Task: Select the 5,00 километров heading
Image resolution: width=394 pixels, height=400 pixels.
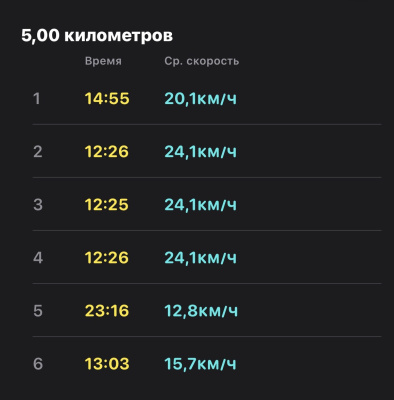Action: [97, 35]
